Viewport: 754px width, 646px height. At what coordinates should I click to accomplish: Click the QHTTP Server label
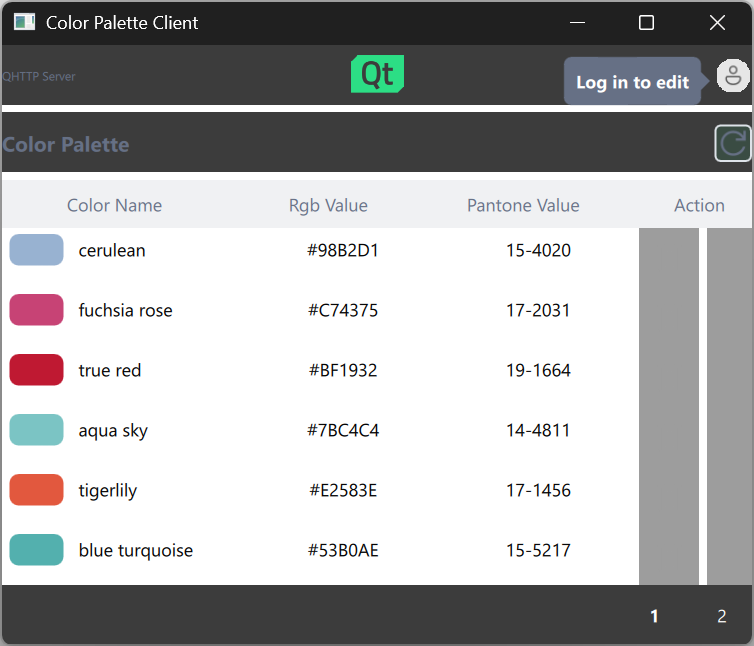[39, 77]
